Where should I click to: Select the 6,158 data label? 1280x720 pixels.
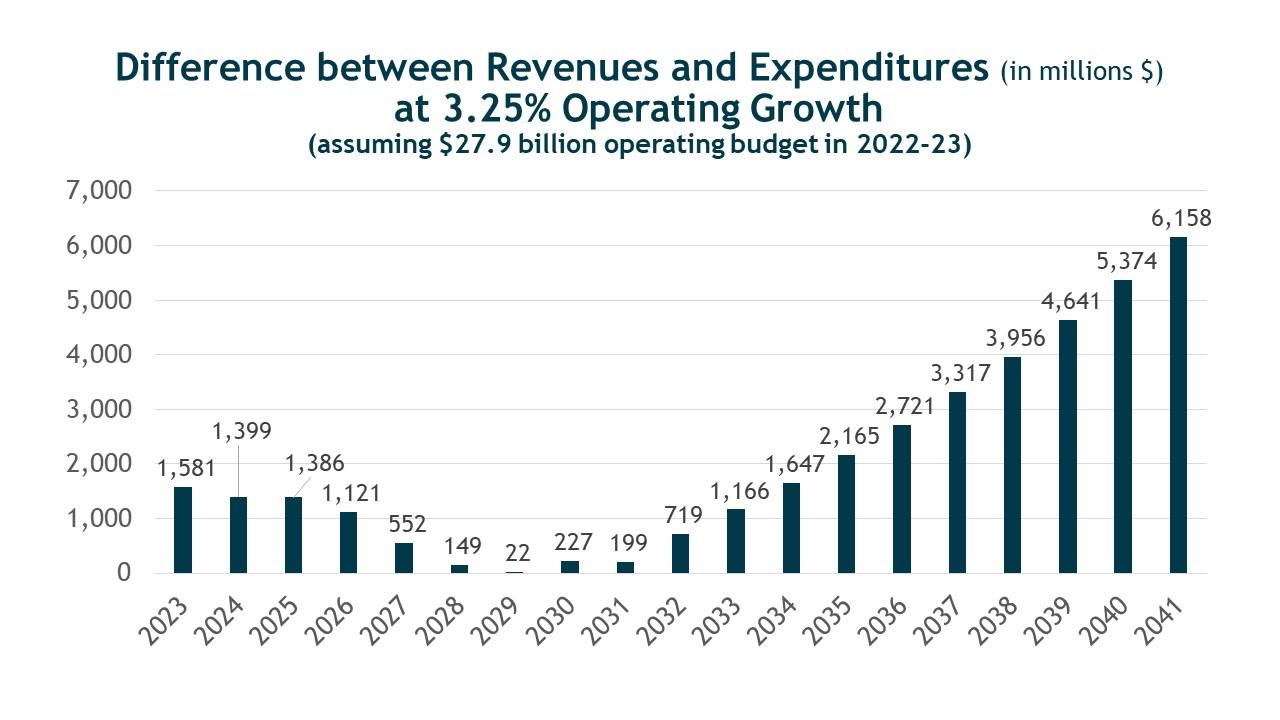[x=1179, y=218]
